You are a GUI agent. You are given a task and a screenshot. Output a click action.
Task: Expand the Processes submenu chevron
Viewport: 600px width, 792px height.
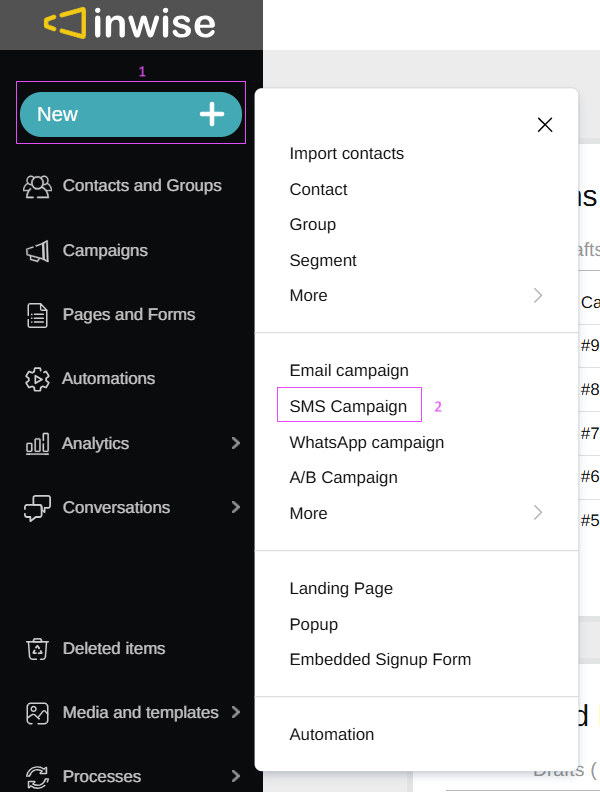click(x=235, y=776)
